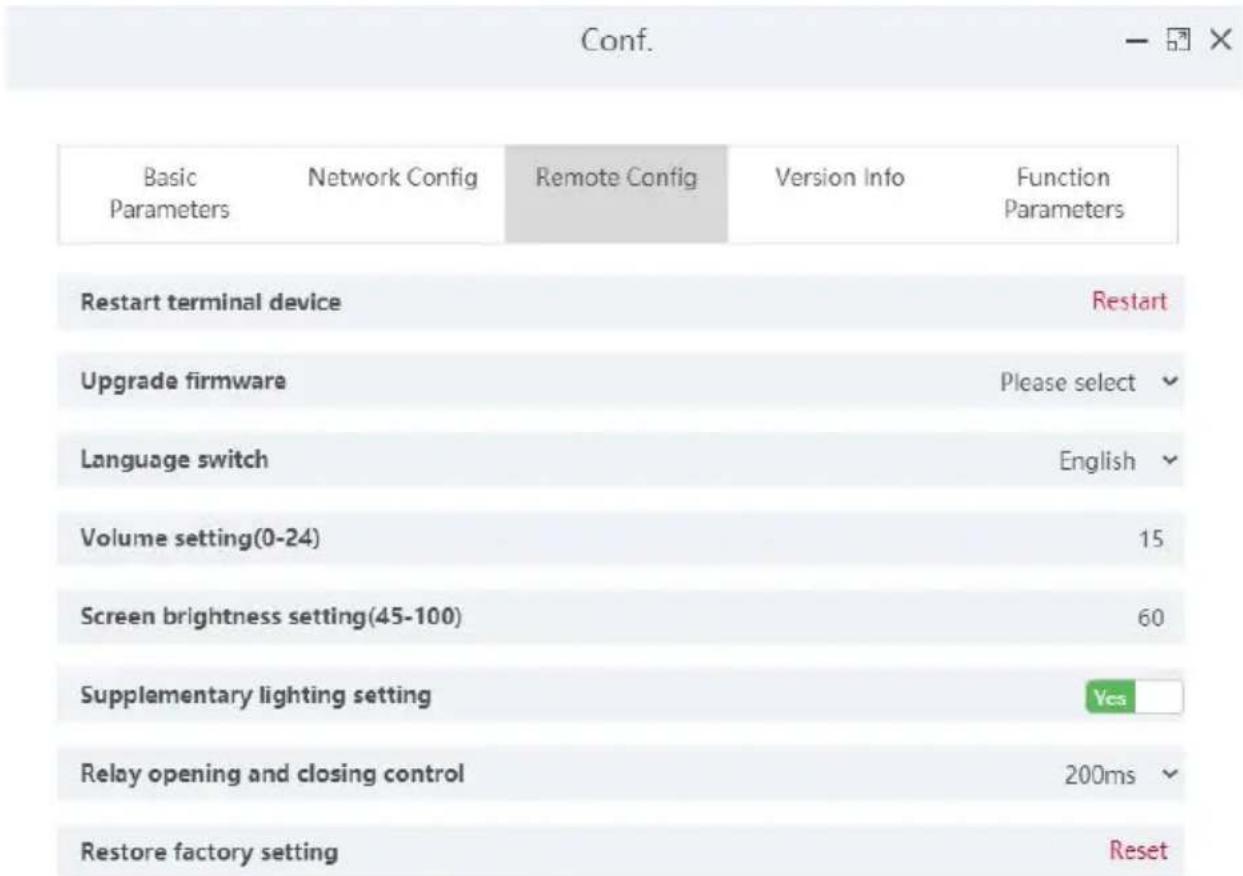Click the 'Language switch' label

(174, 460)
